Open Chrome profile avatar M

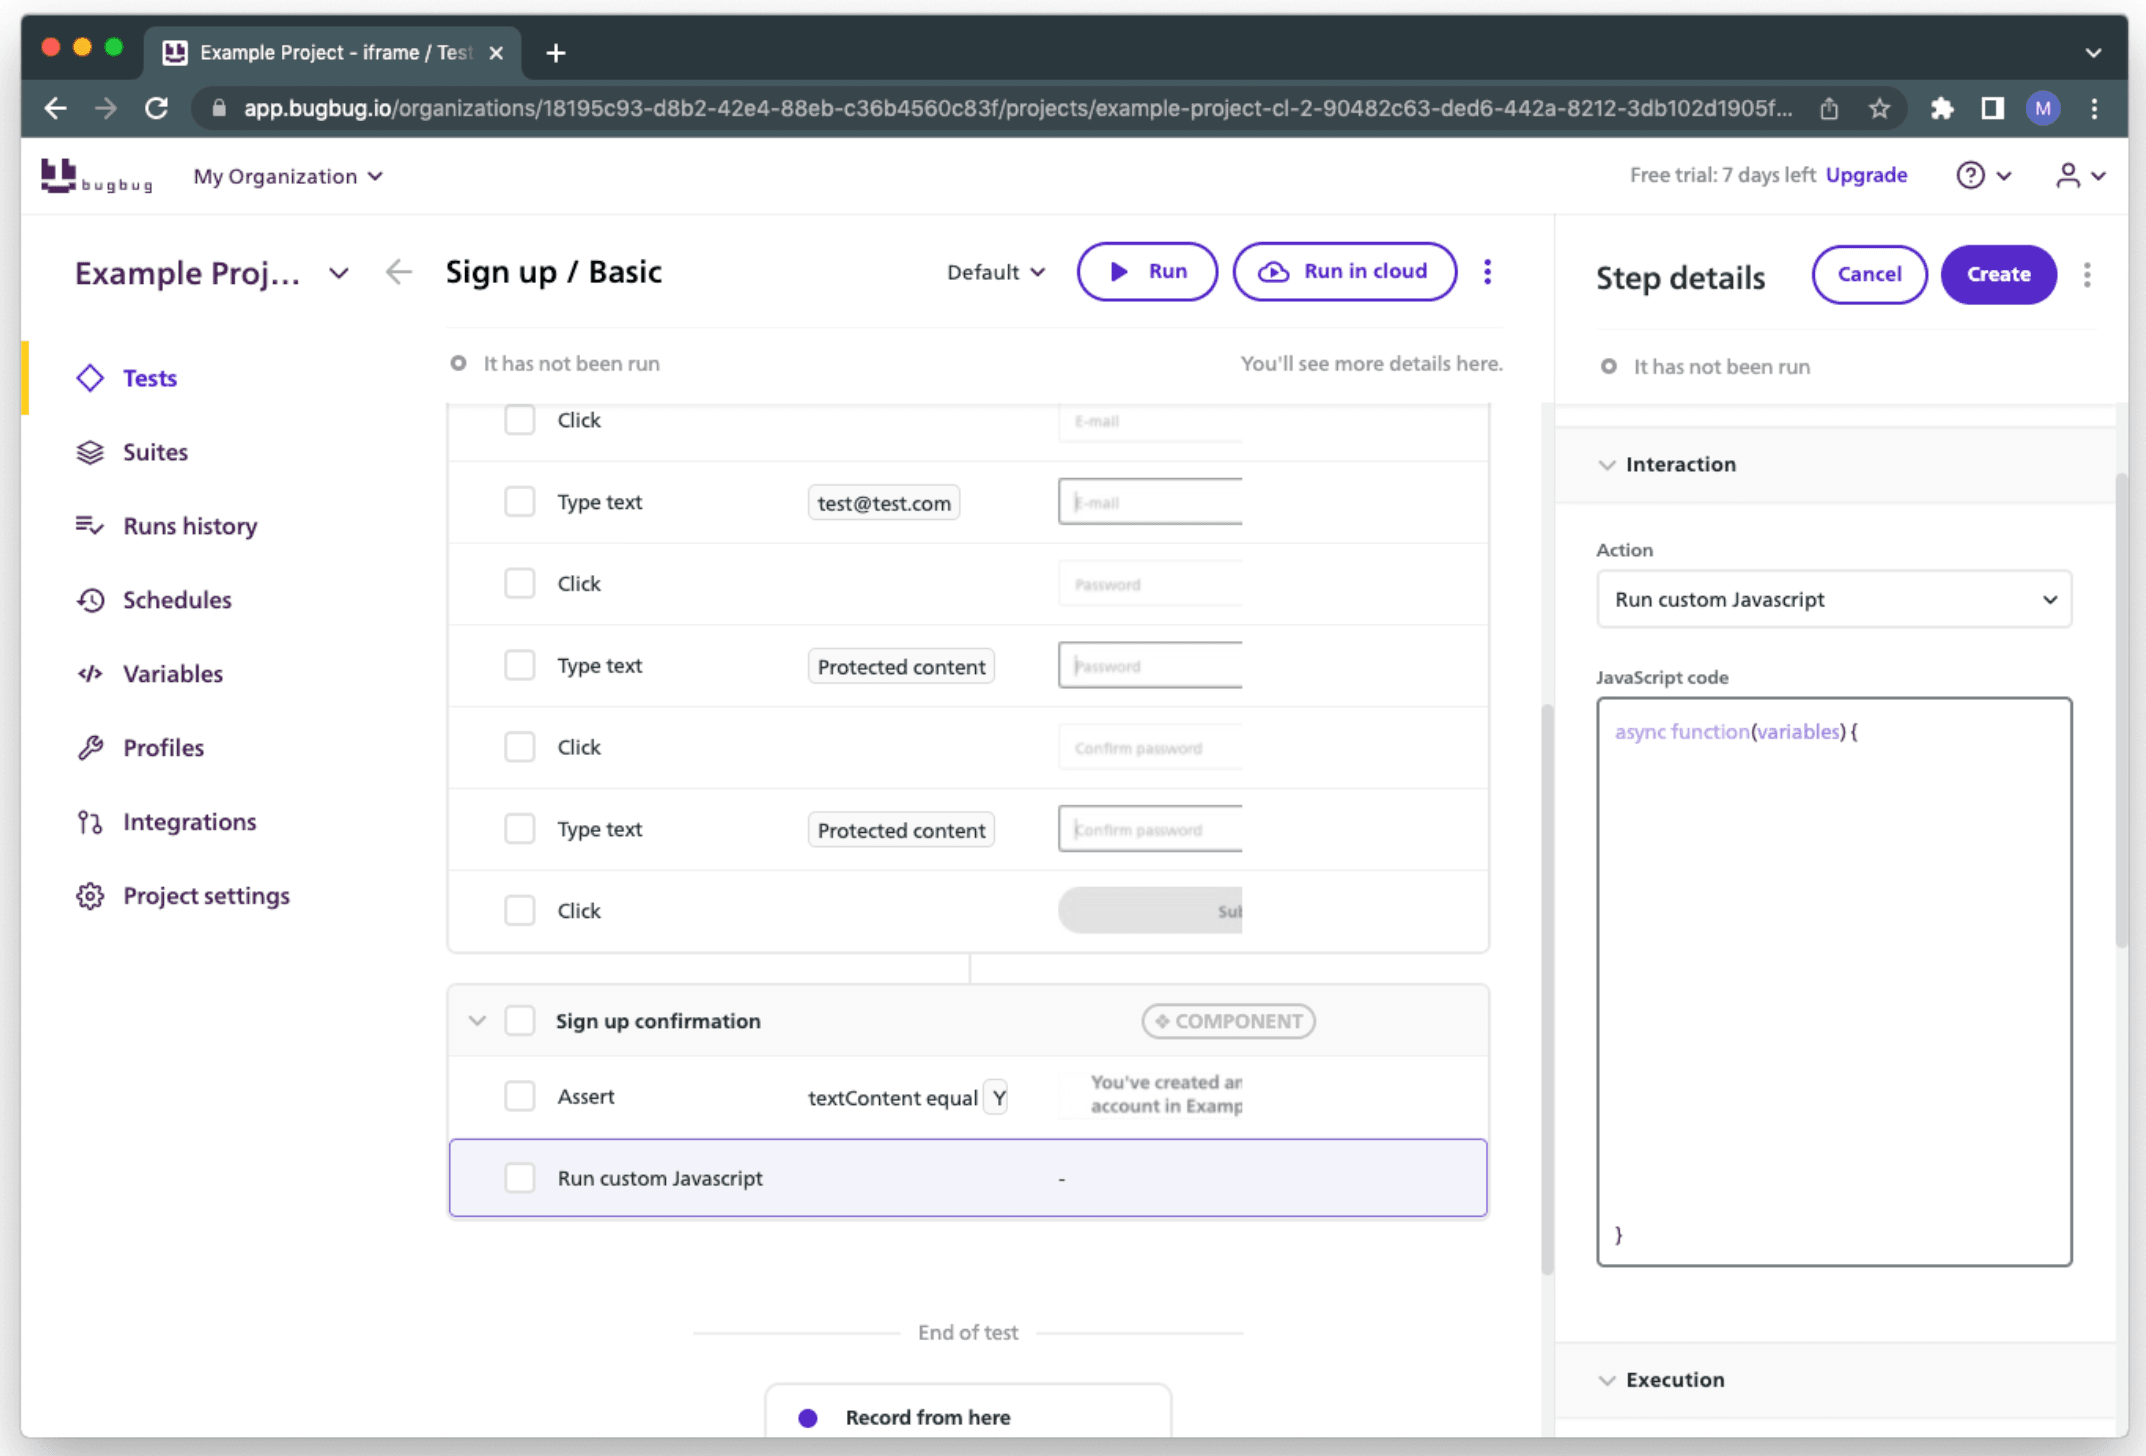tap(2043, 108)
